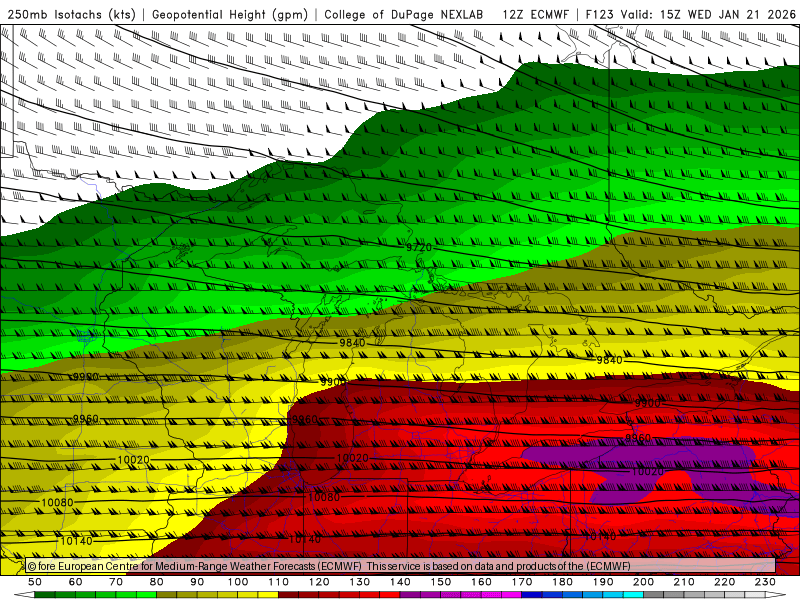Select the 150 legend value
The height and width of the screenshot is (600, 800).
click(x=441, y=582)
